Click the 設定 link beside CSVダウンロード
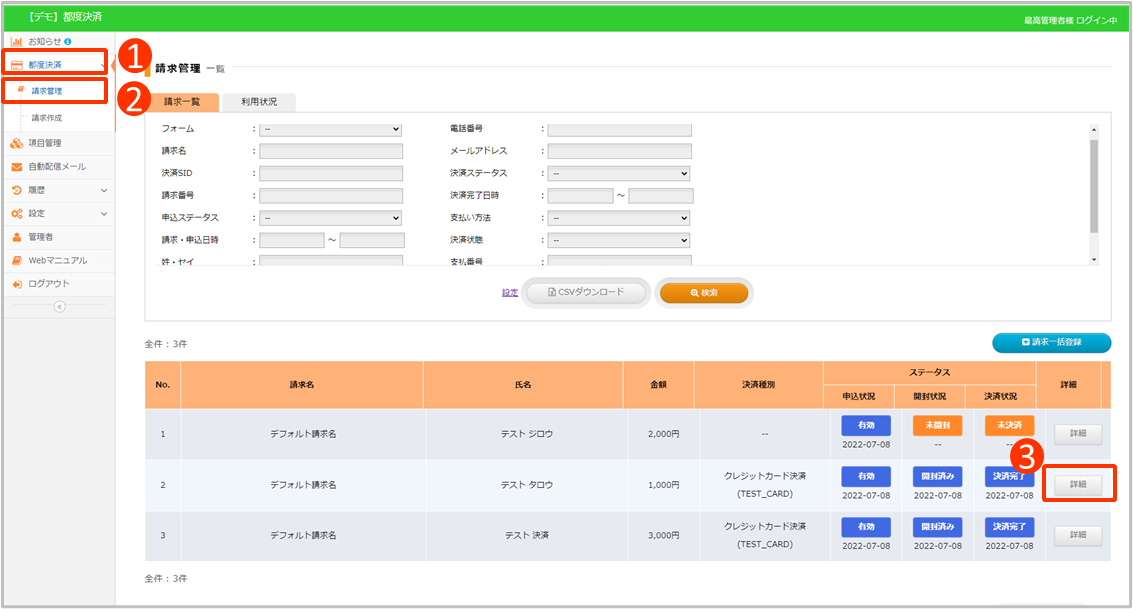This screenshot has height=609, width=1133. coord(510,293)
